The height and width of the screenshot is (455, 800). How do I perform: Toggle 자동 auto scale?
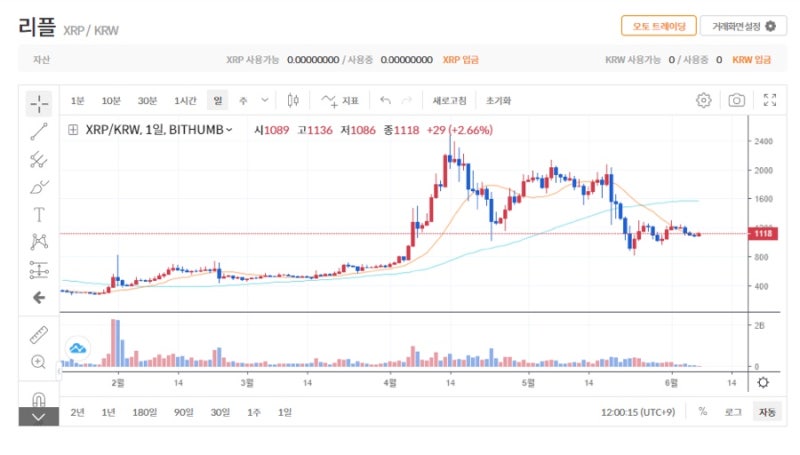click(x=767, y=412)
